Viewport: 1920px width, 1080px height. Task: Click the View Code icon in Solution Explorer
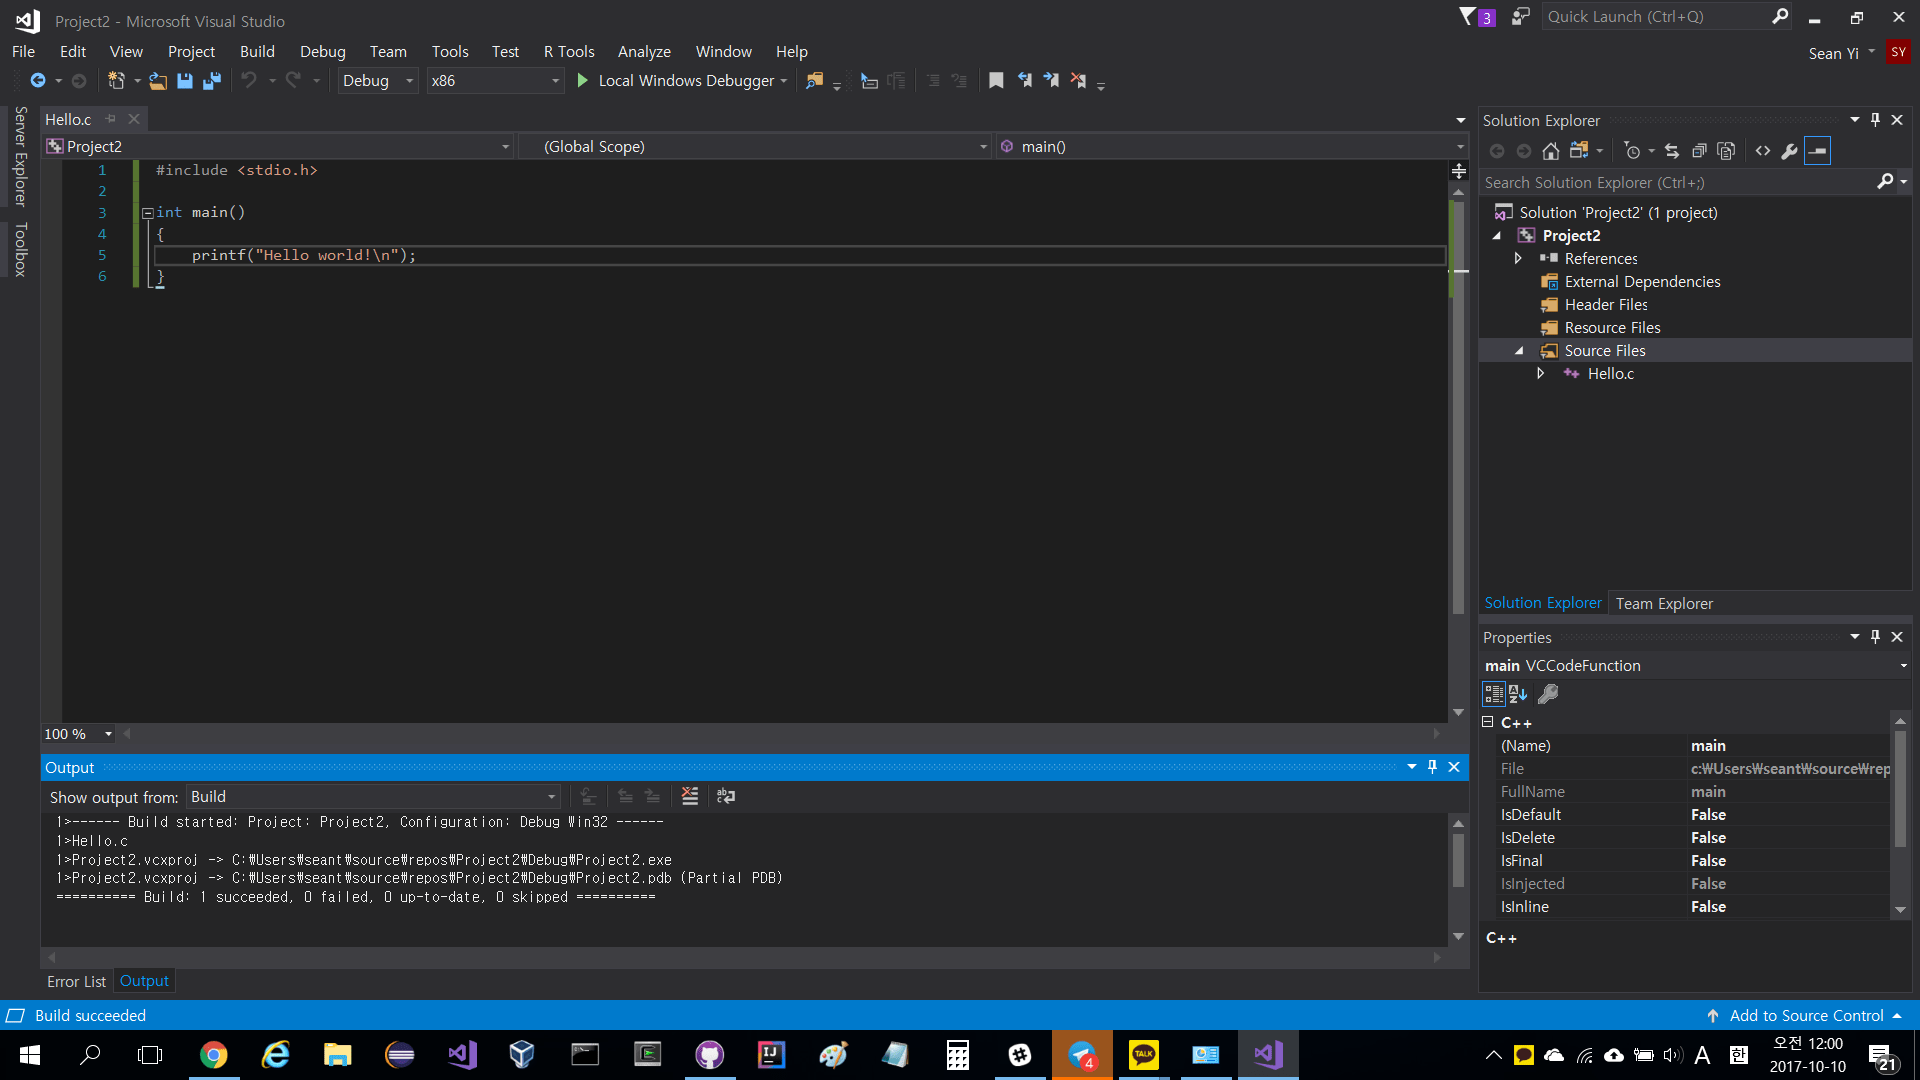coord(1763,151)
